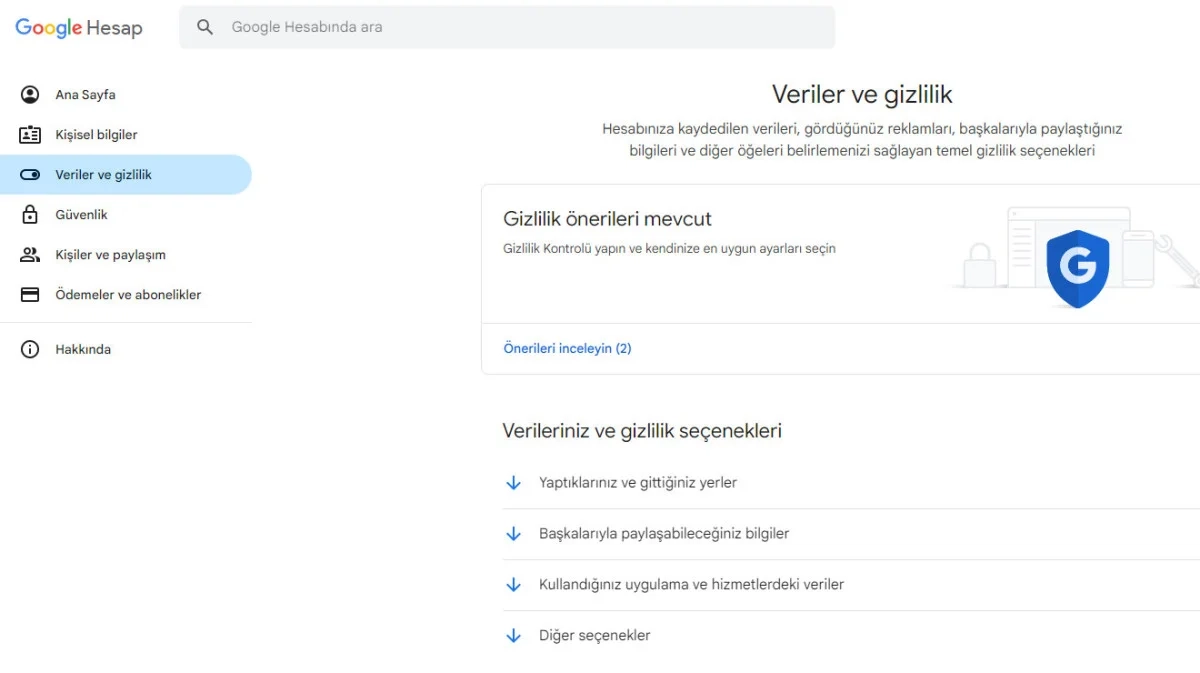
Task: Click the Önerileri inceleyin (2) link
Action: point(567,349)
